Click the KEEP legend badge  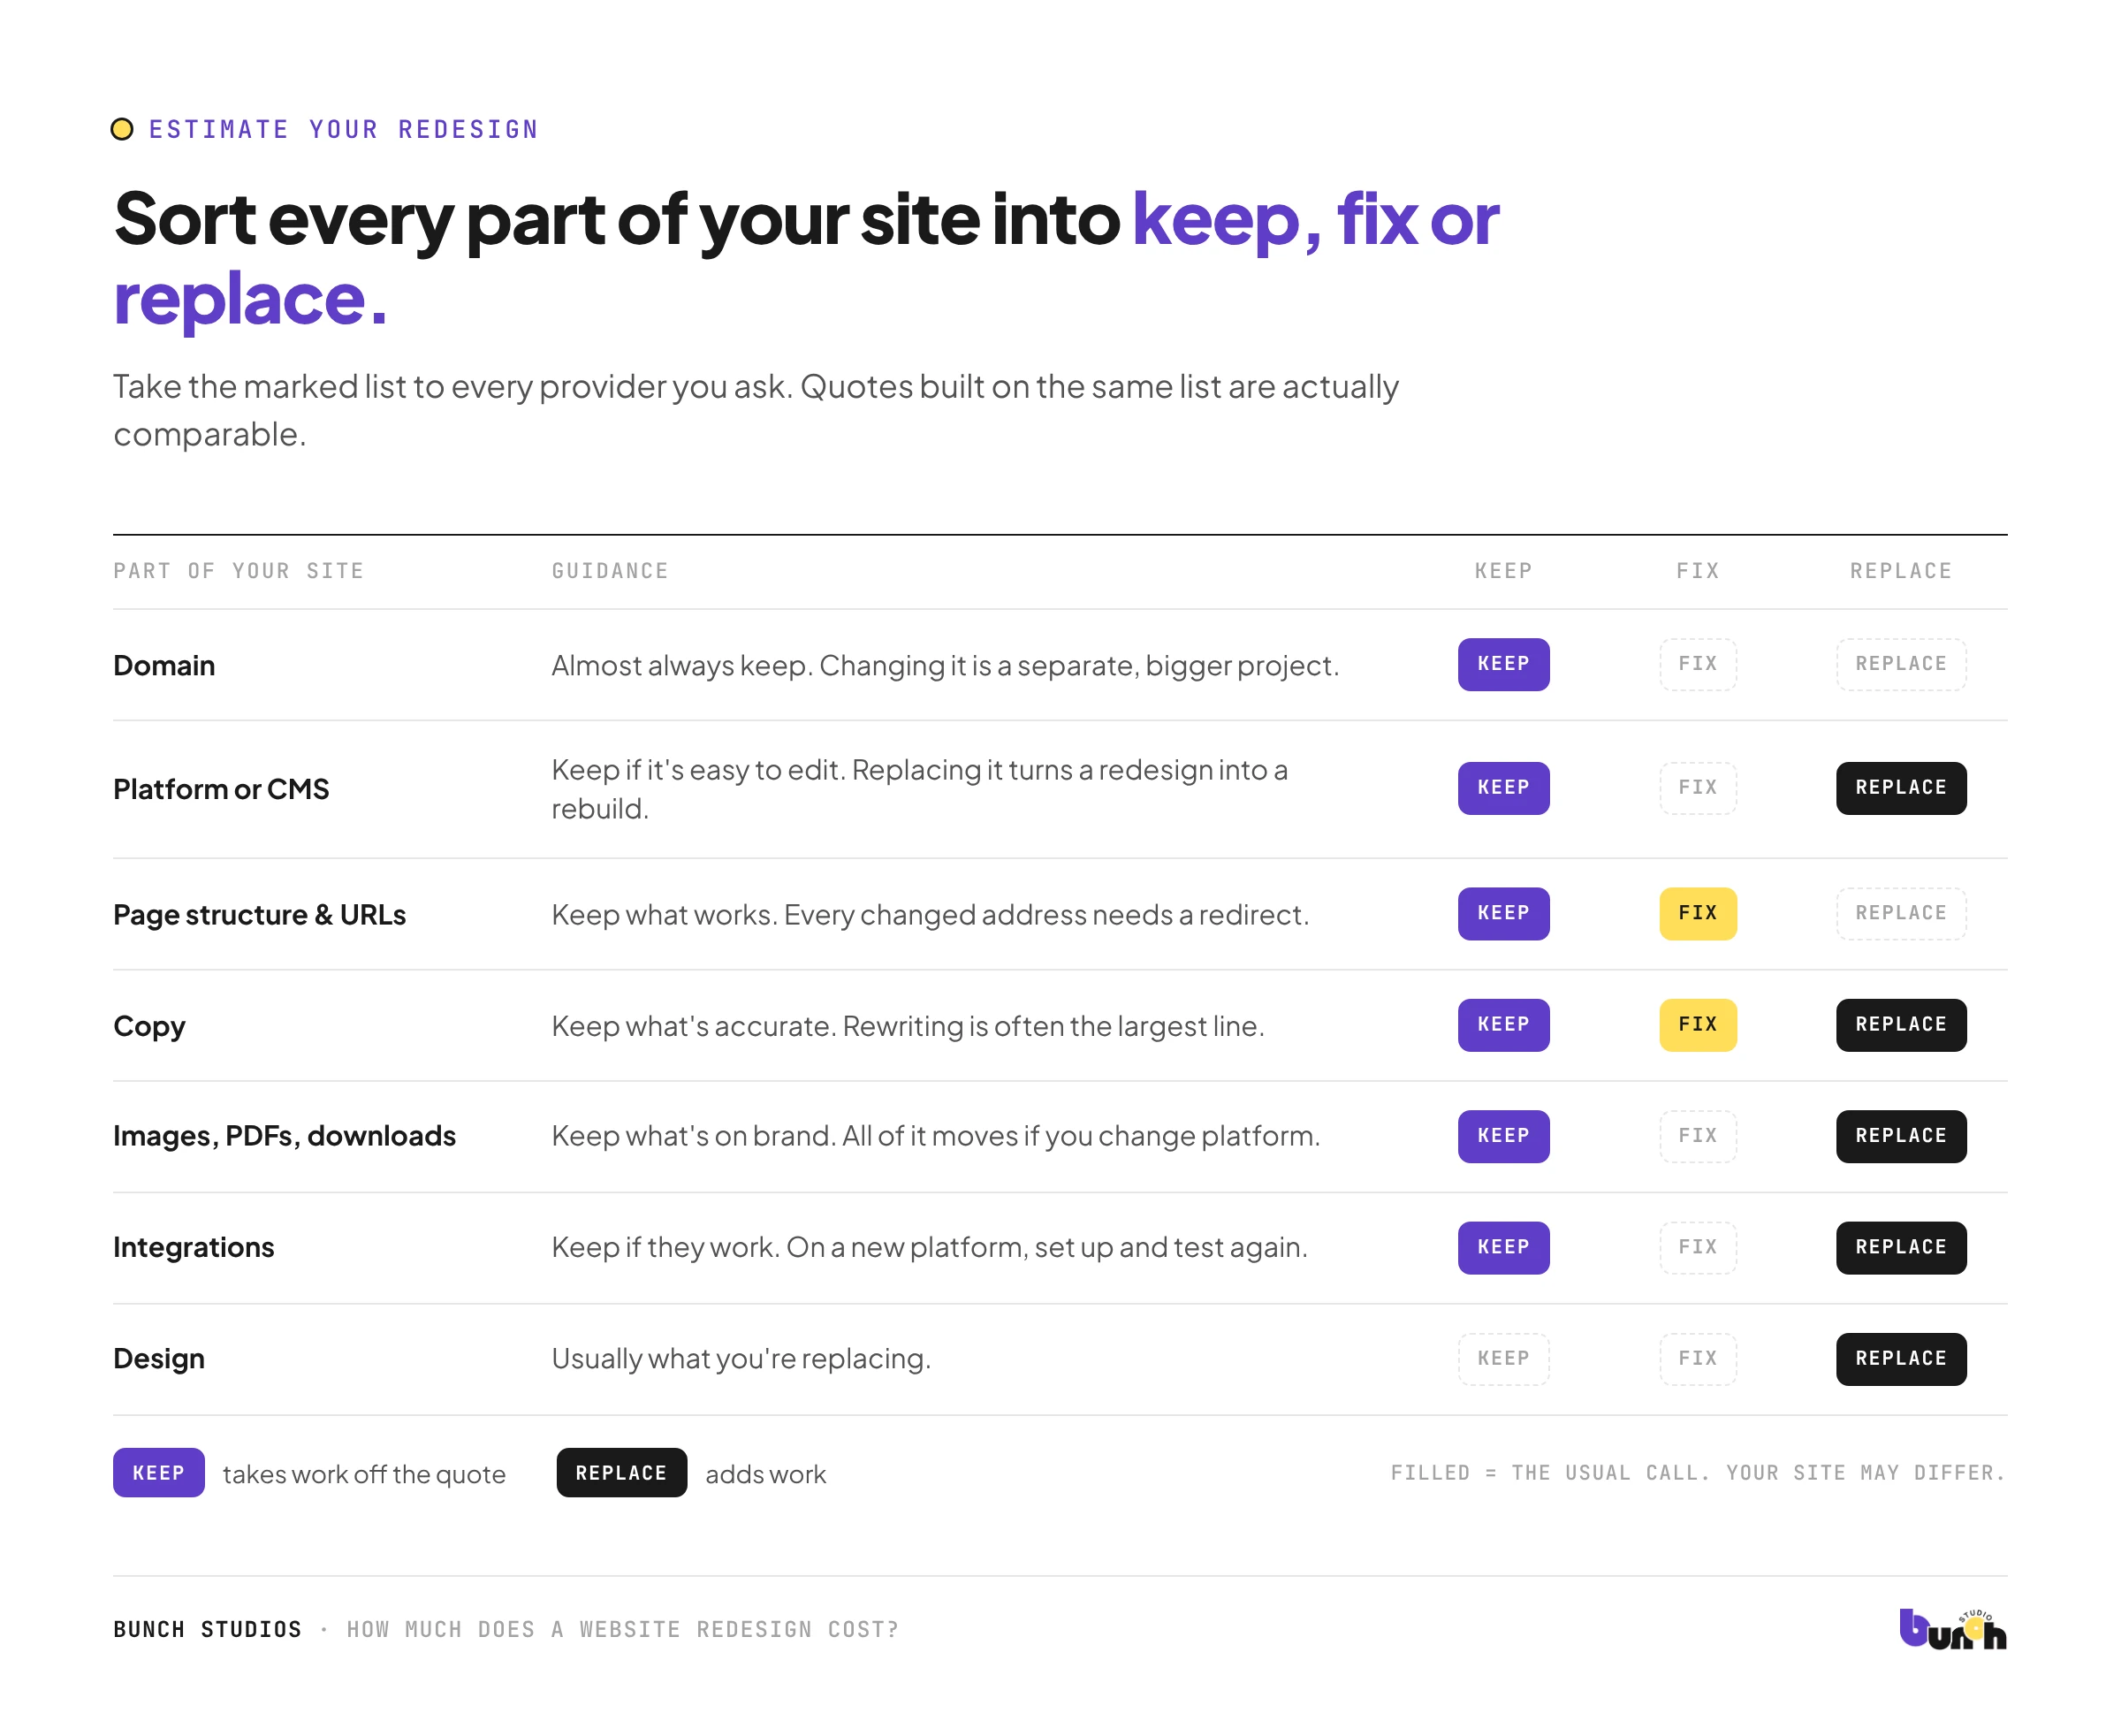[x=158, y=1472]
